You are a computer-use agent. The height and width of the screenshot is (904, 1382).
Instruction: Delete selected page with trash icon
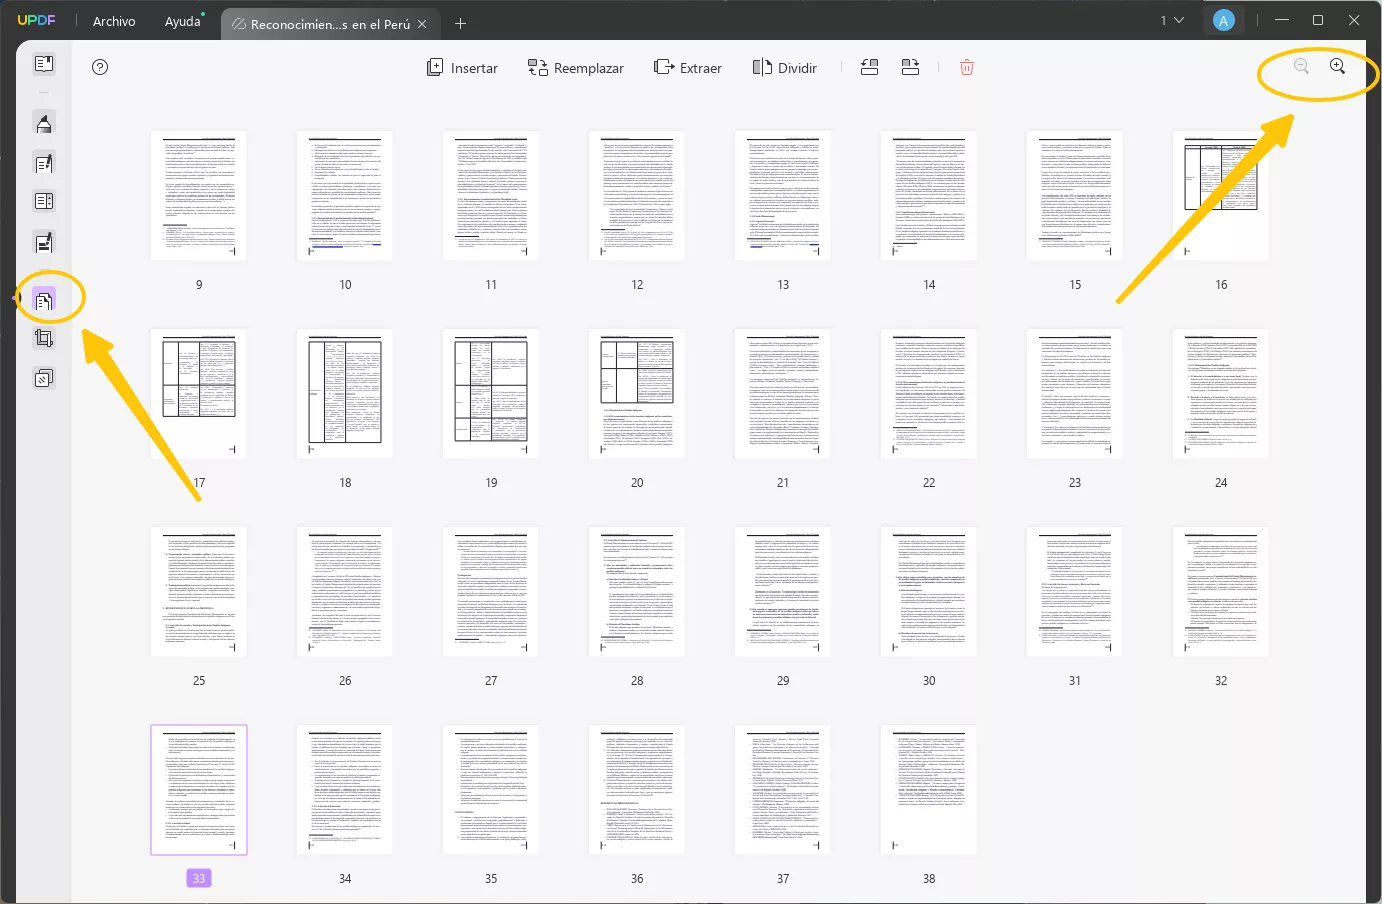pos(967,67)
